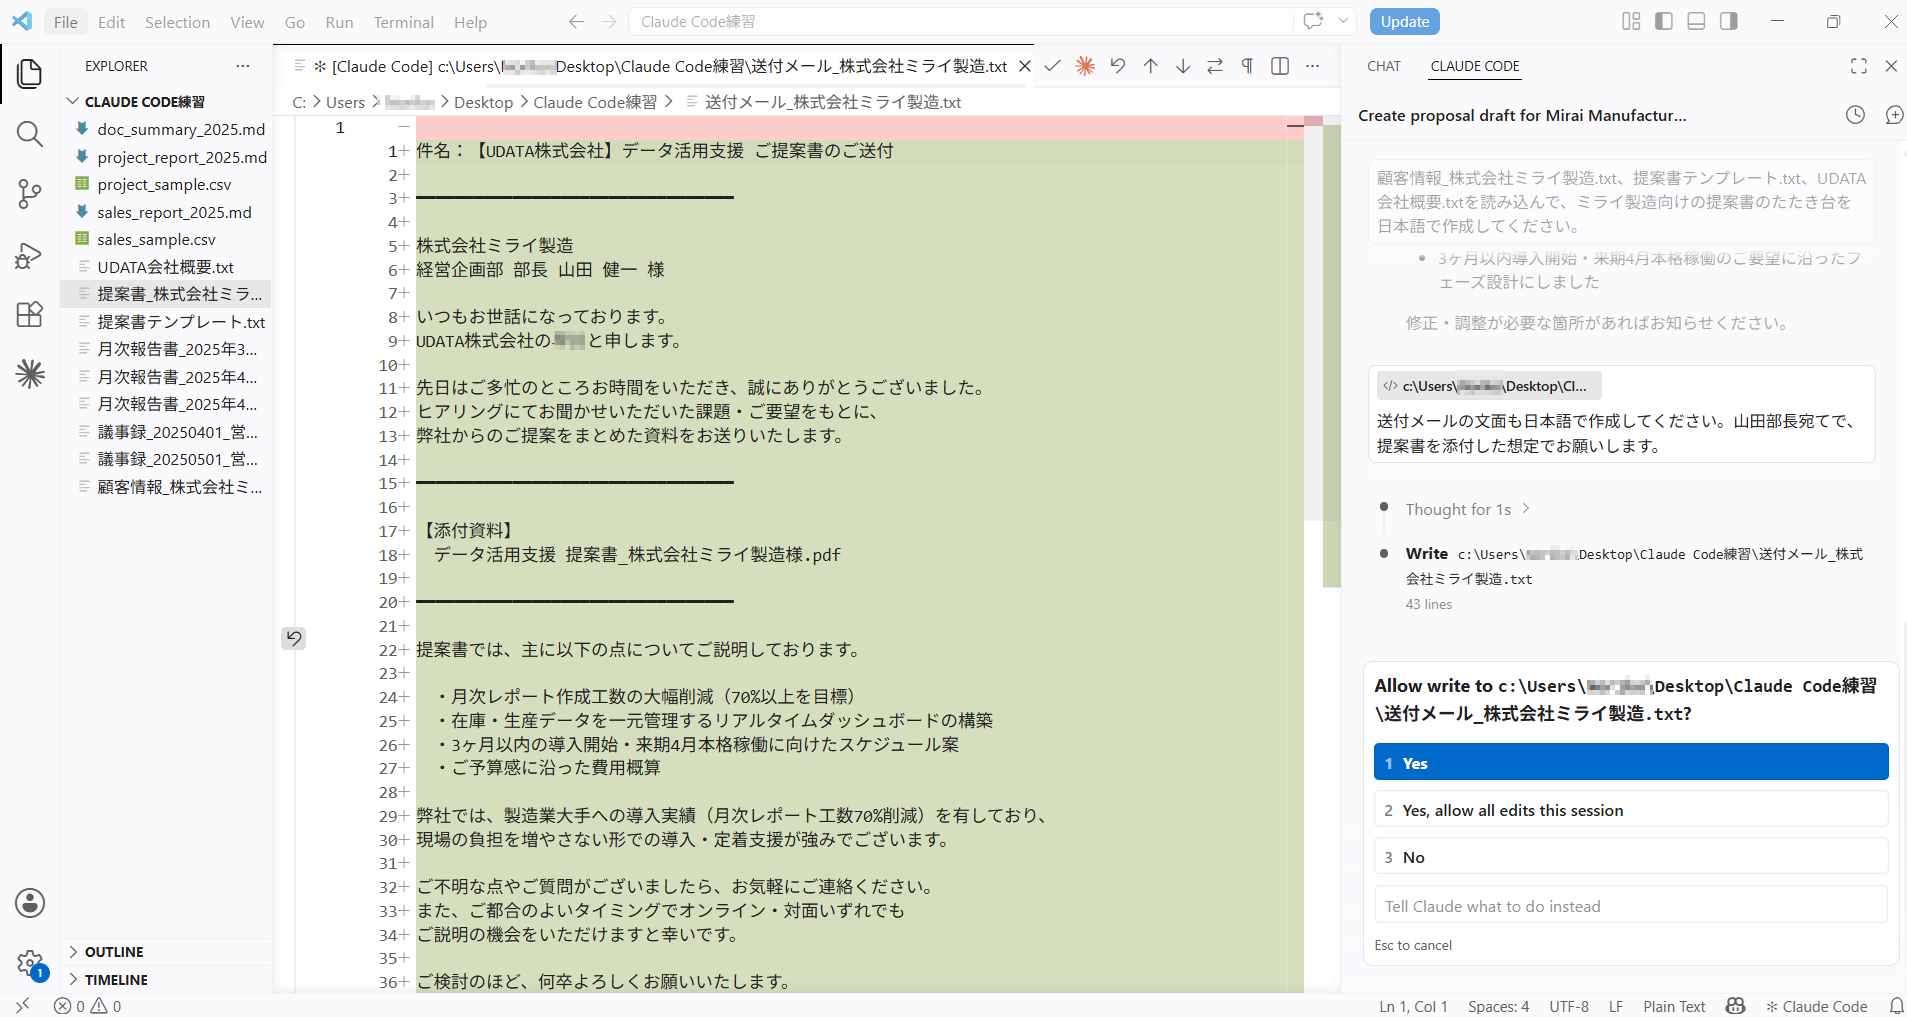This screenshot has width=1907, height=1017.
Task: Focus the Tell Claude what to do instead field
Action: (x=1631, y=906)
